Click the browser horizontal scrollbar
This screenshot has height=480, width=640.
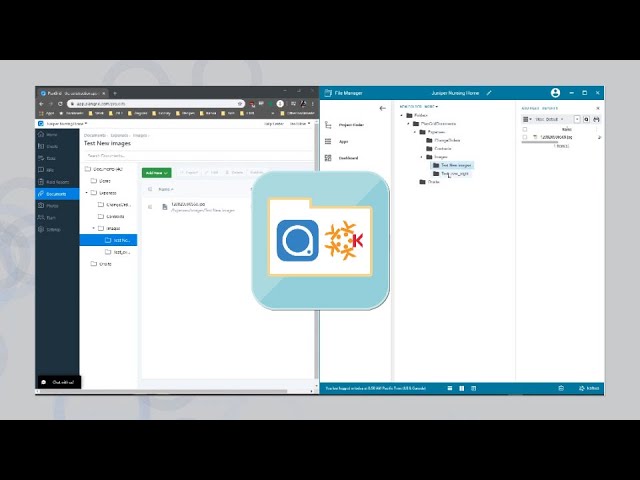click(x=163, y=391)
